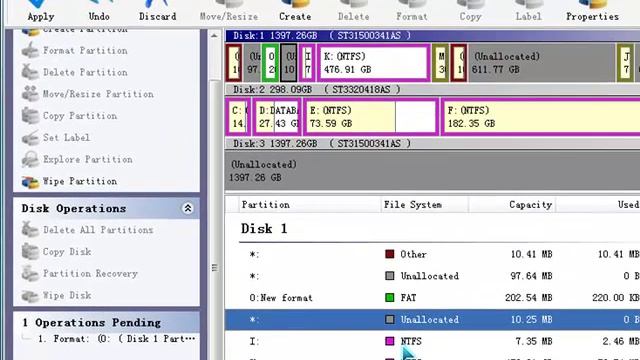Click the Explore Partition sidebar icon
This screenshot has width=640, height=360.
tap(30, 159)
